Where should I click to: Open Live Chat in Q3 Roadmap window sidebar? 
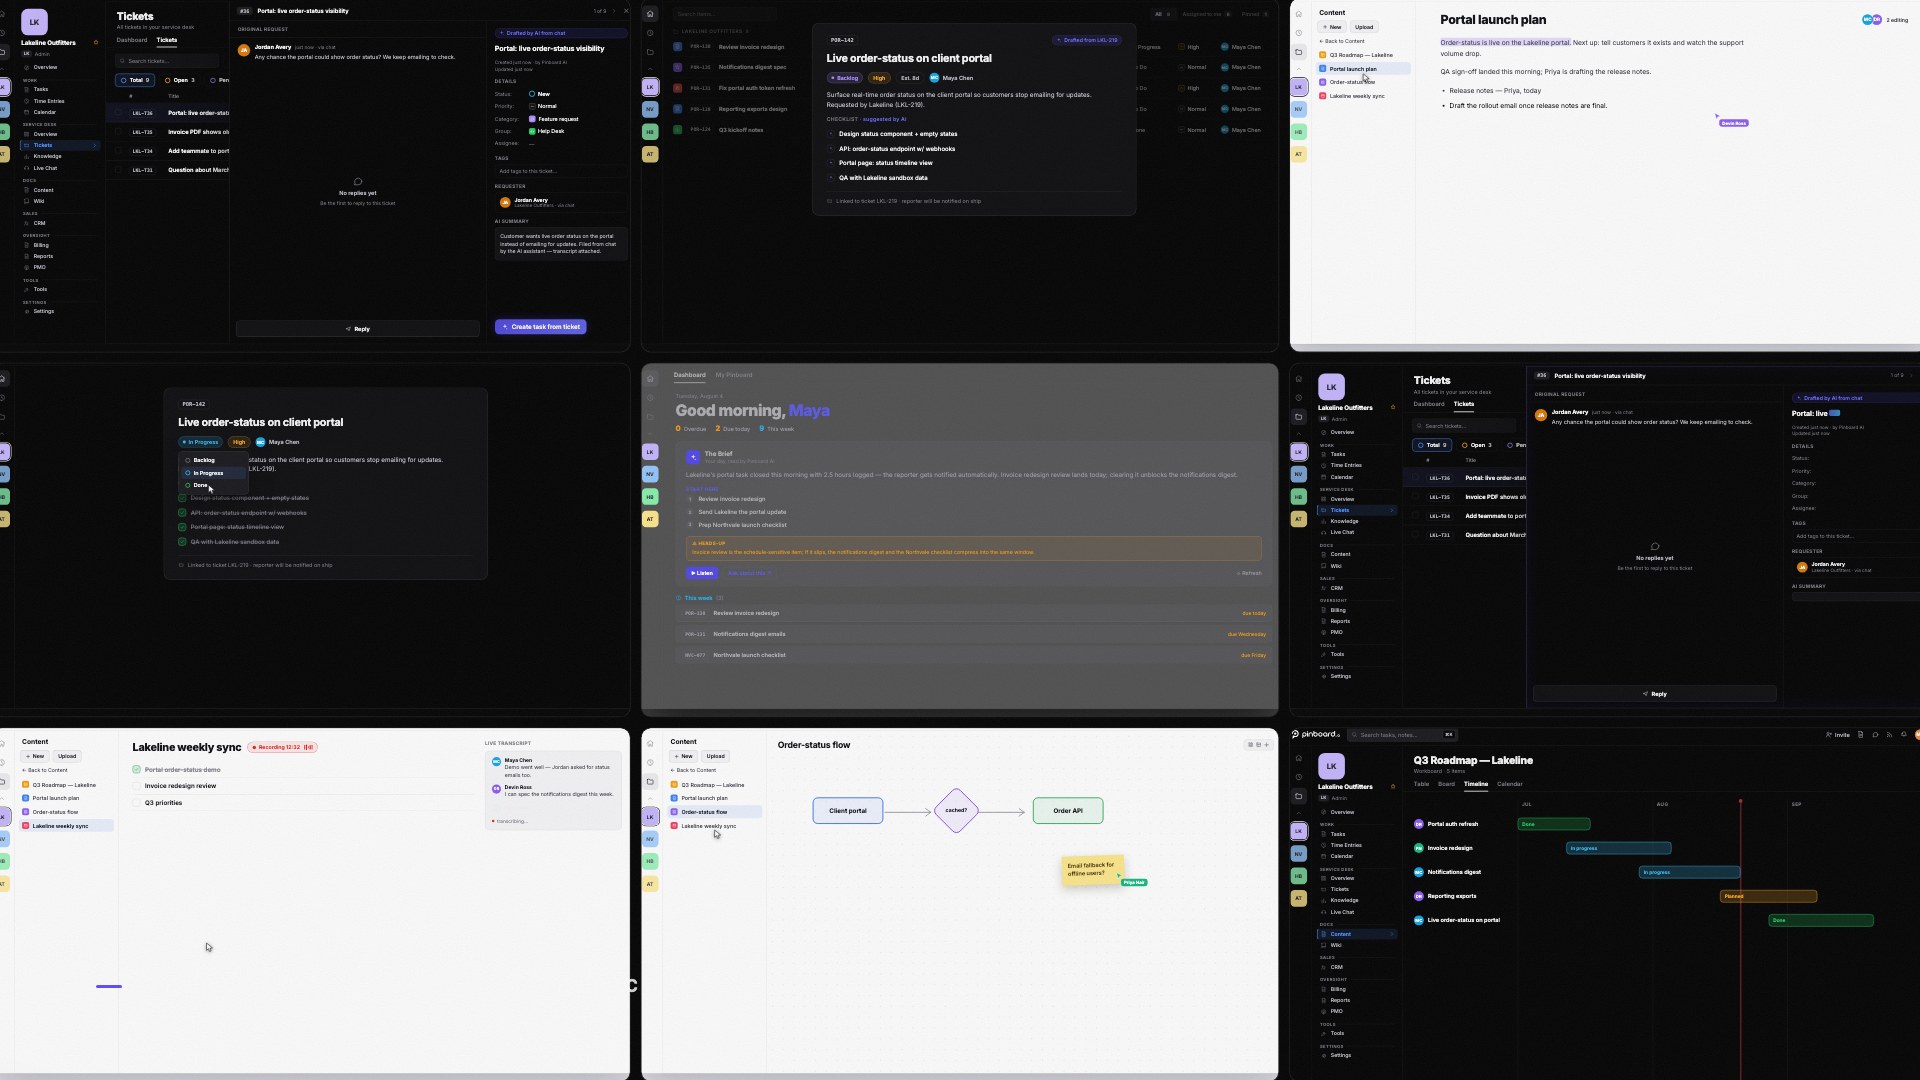(1342, 912)
